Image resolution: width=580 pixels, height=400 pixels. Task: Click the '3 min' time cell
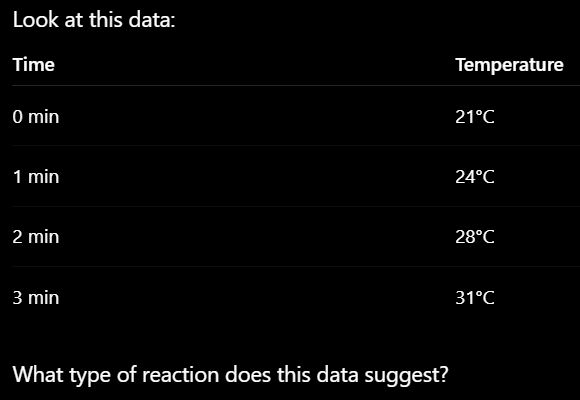(x=36, y=298)
